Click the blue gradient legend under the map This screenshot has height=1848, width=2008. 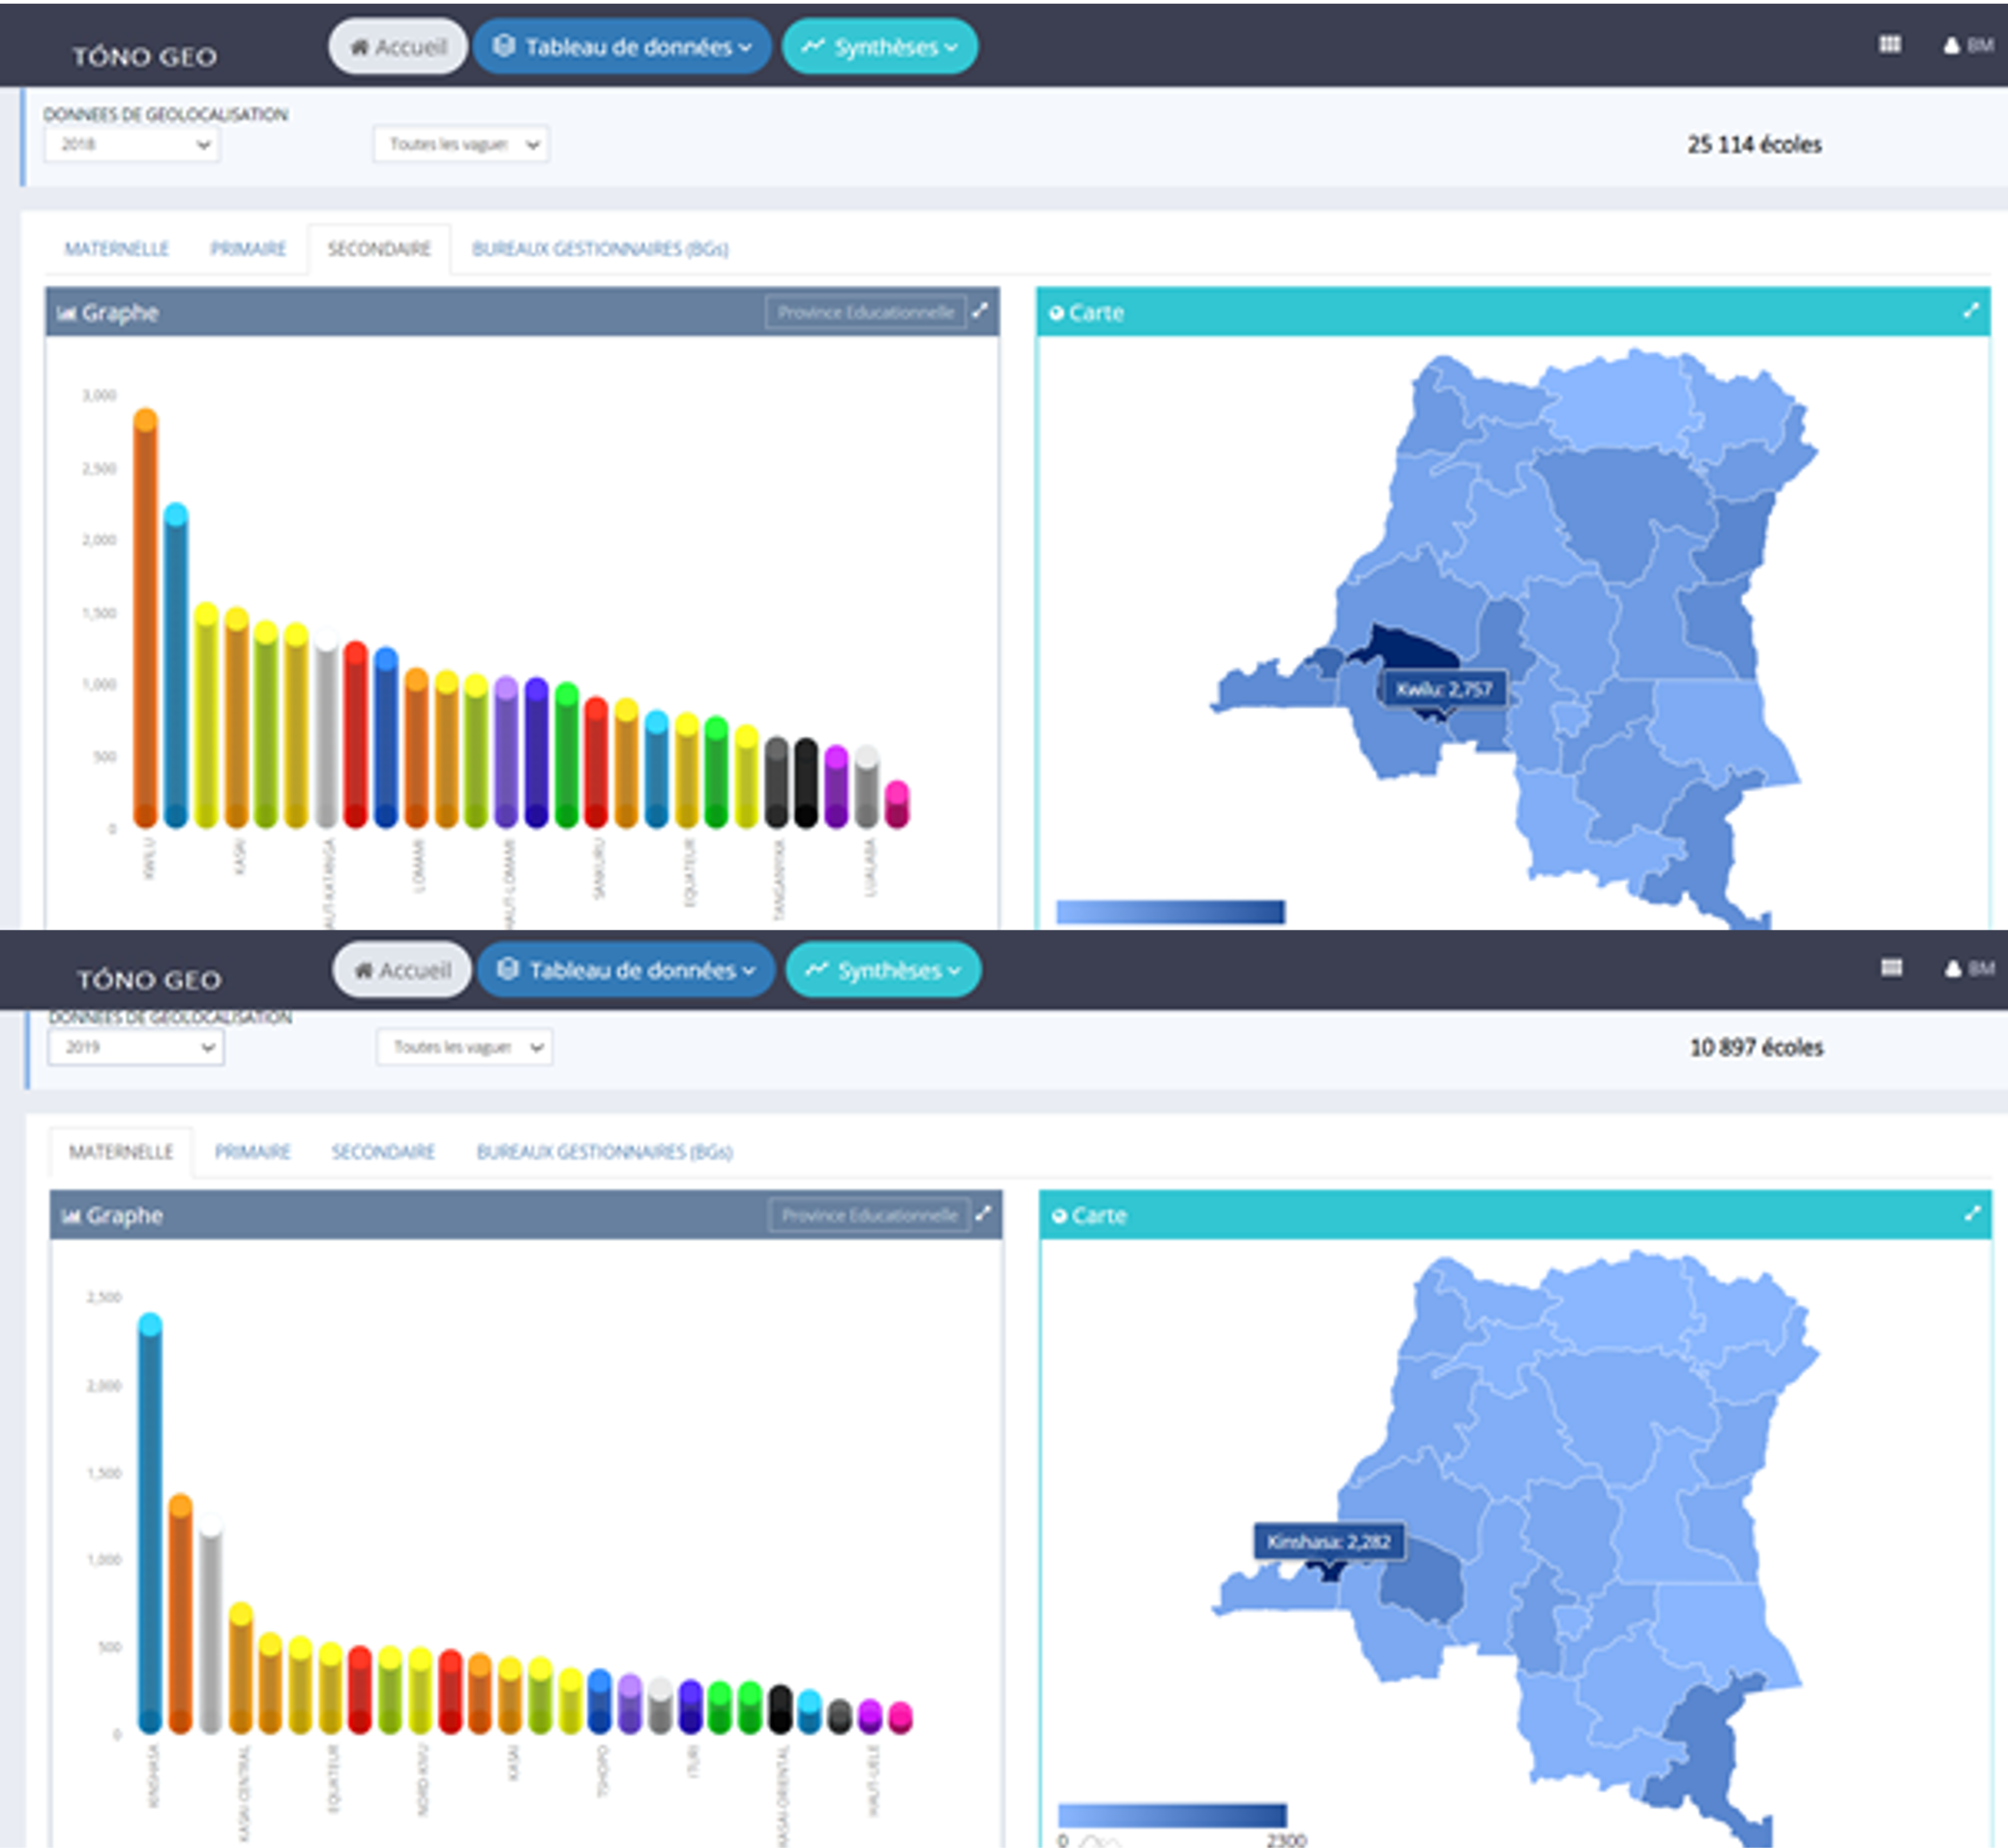1170,911
